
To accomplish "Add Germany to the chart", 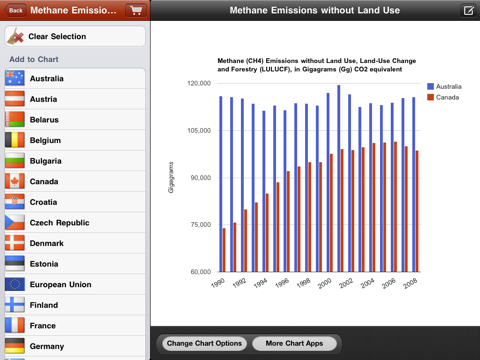I will pyautogui.click(x=75, y=346).
